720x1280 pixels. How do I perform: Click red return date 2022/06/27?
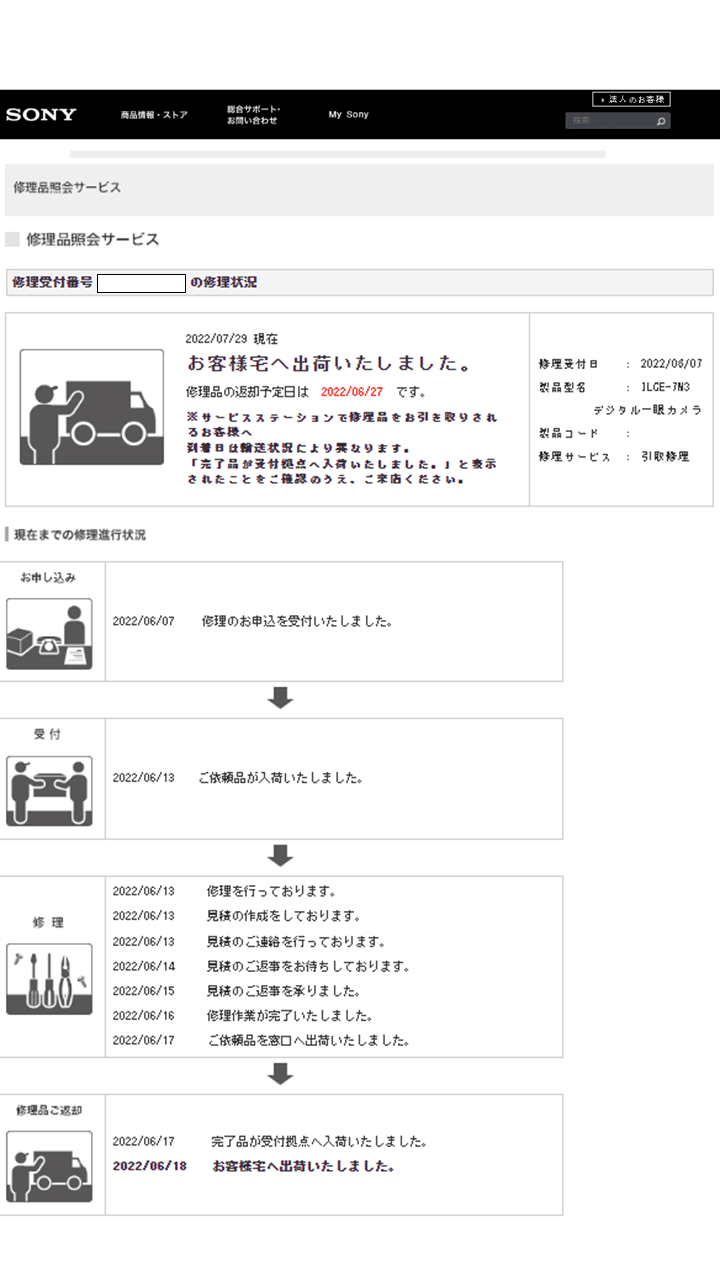coord(352,391)
